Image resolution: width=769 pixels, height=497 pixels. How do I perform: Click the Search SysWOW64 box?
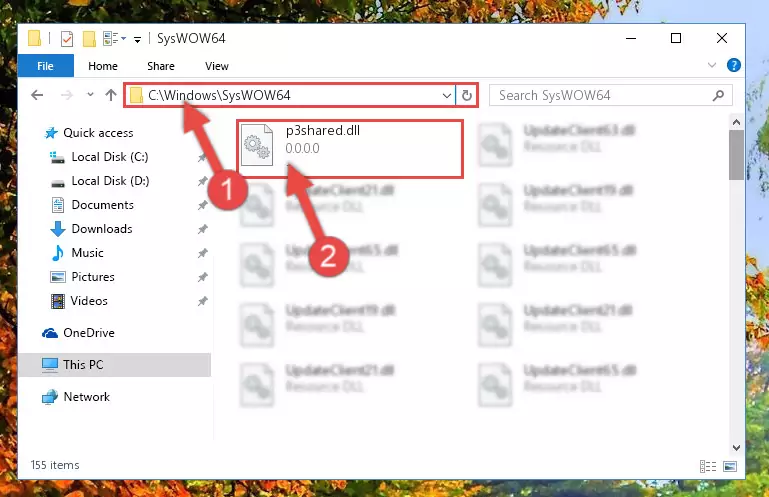click(611, 95)
